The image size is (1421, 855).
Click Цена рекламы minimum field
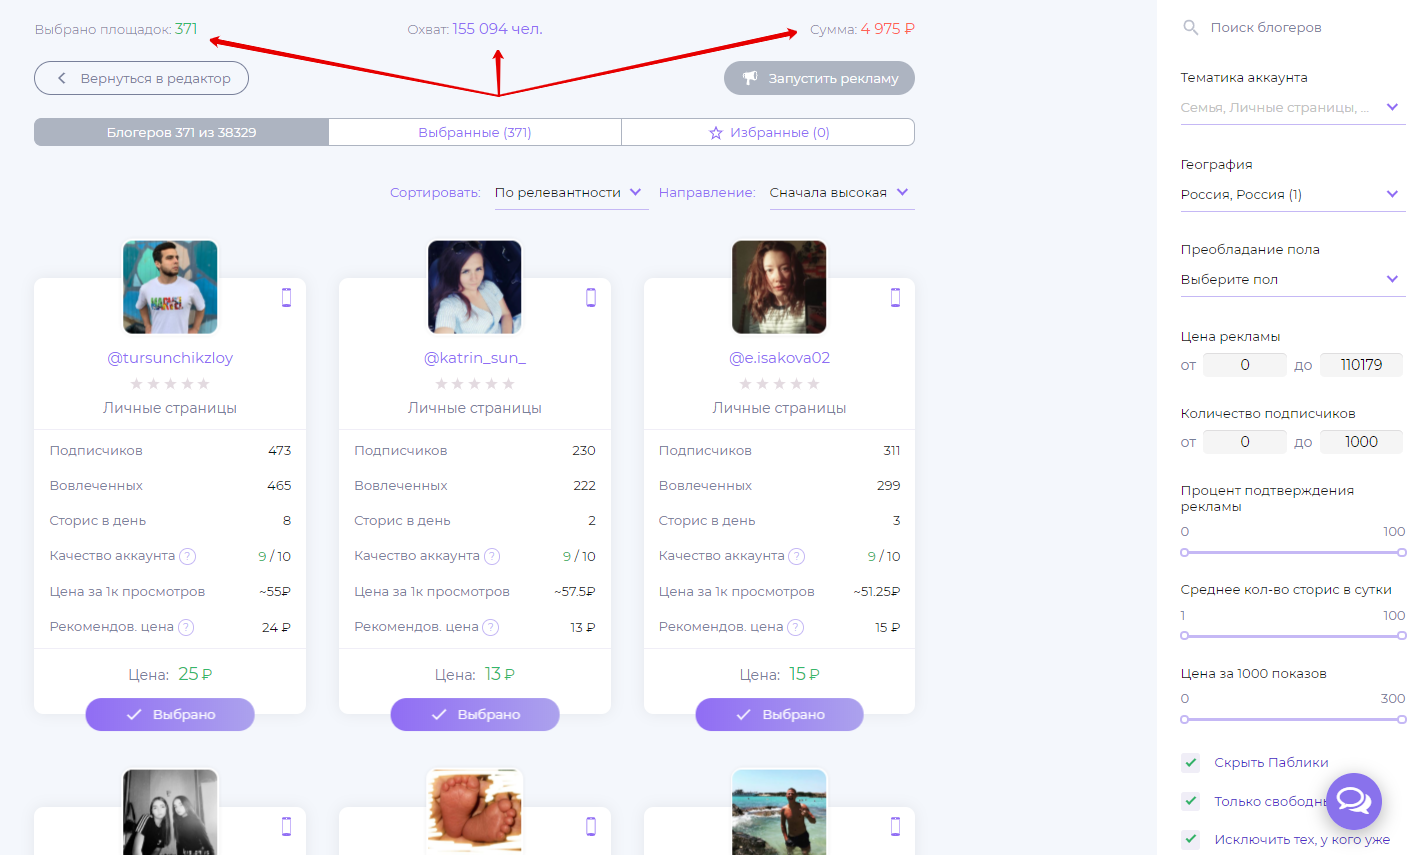pos(1245,365)
